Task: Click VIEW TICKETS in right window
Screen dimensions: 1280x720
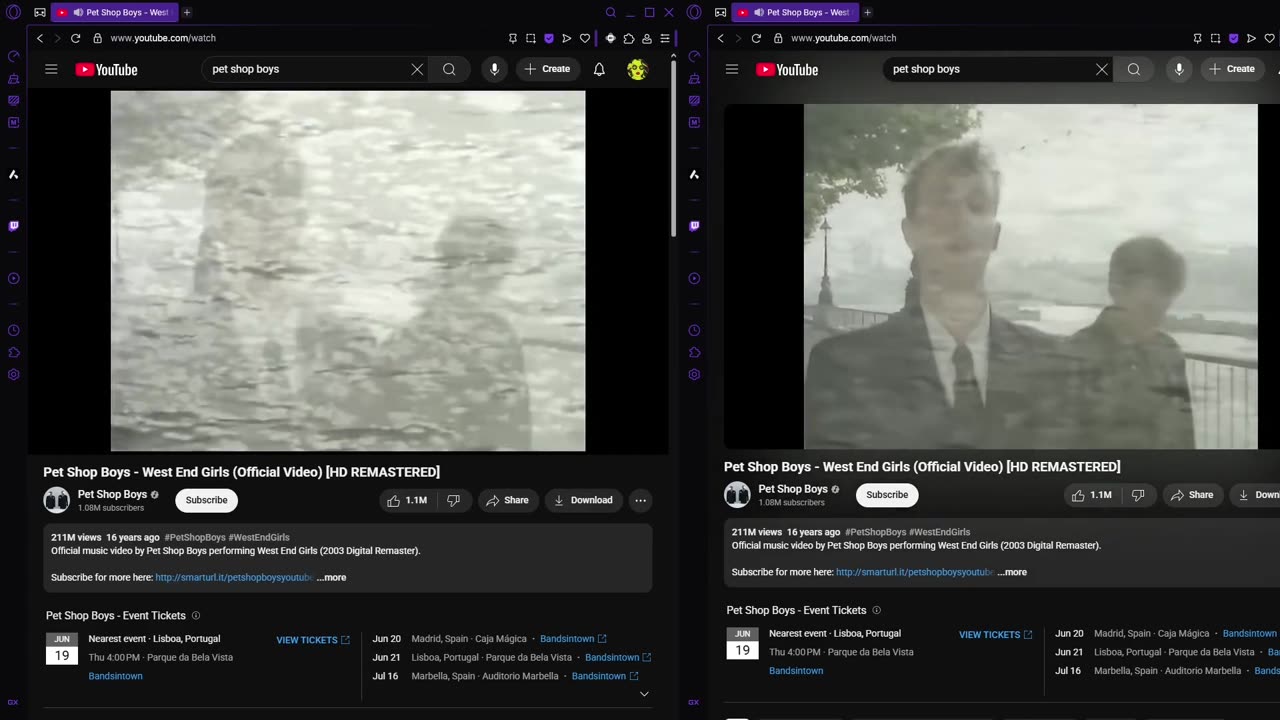Action: point(995,635)
